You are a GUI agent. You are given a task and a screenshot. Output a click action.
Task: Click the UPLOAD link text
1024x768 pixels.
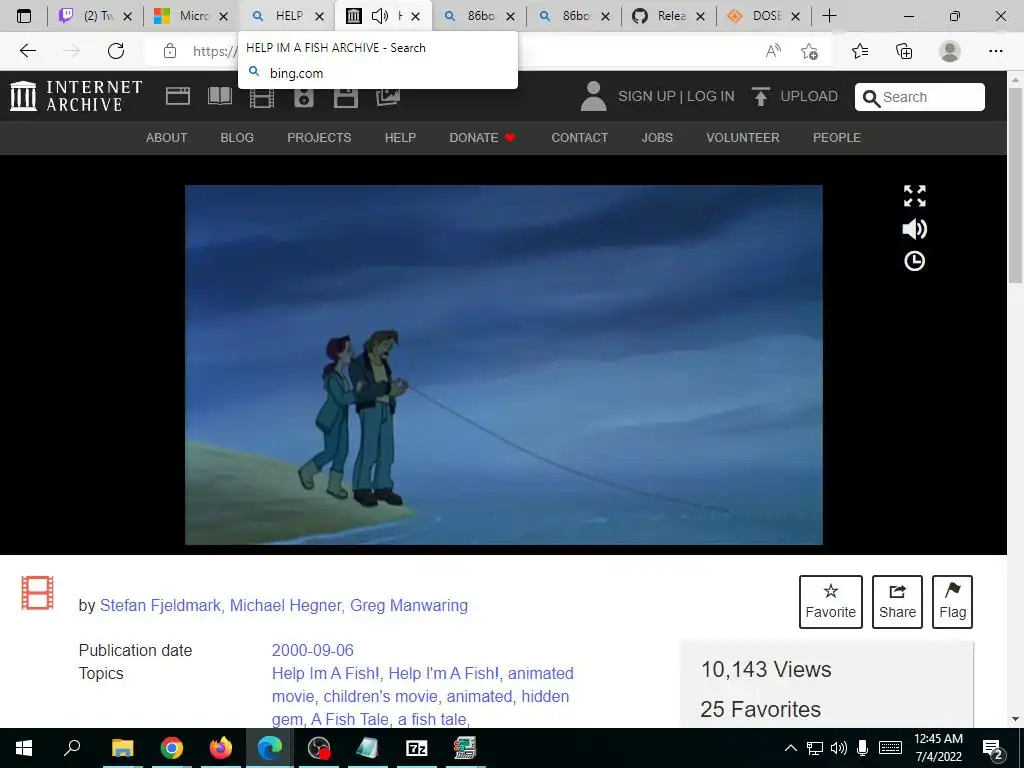[809, 97]
